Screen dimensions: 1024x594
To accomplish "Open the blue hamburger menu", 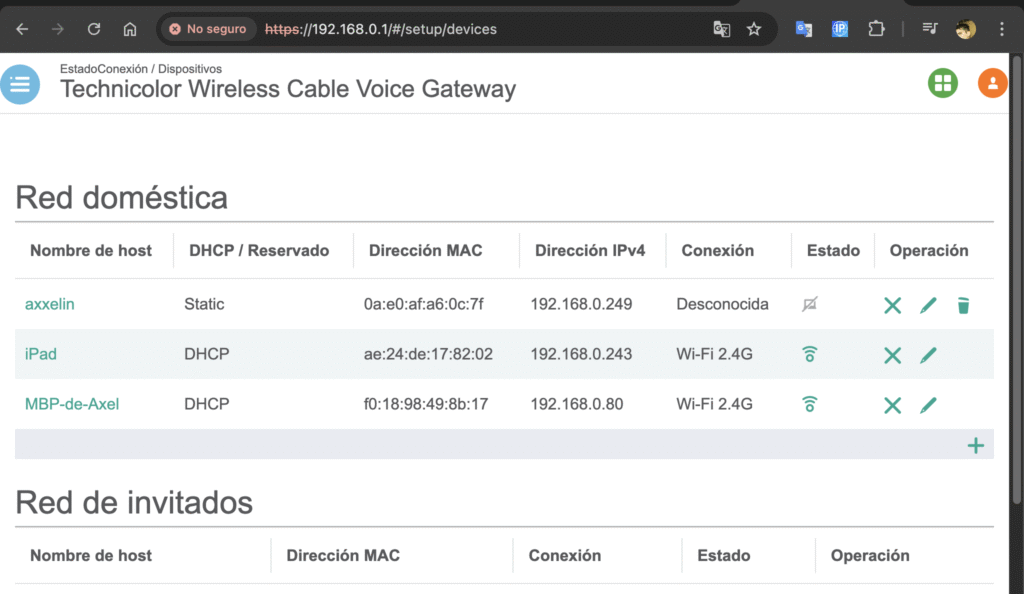I will tap(20, 84).
